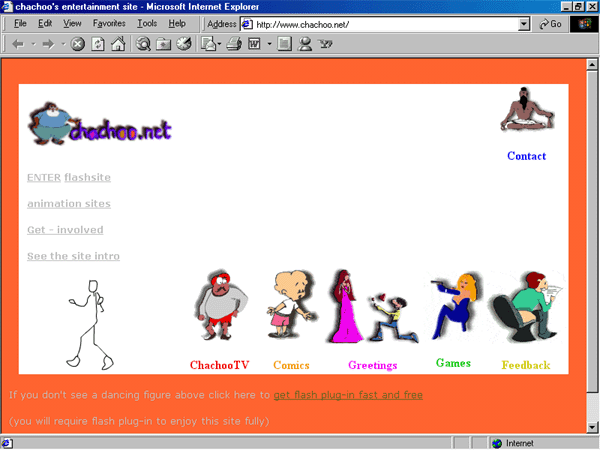Open the Favorites folder toolbar icon
600x450 pixels.
coord(163,44)
